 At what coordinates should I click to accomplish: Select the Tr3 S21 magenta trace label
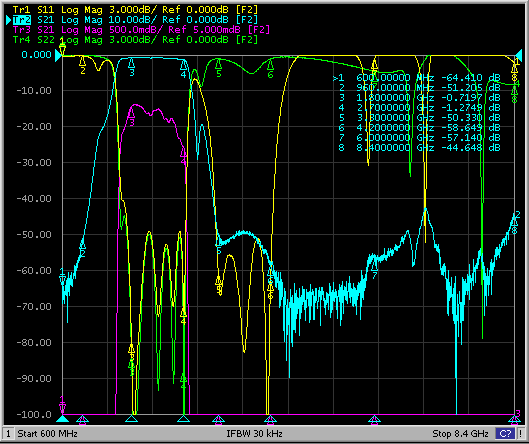tap(141, 30)
